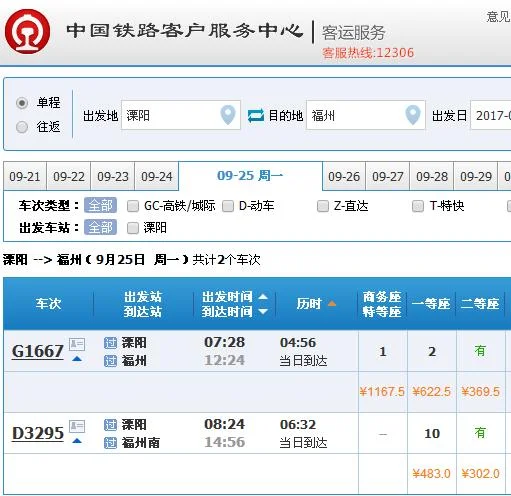Open G1667 ID card info icon
Image resolution: width=511 pixels, height=496 pixels.
pyautogui.click(x=77, y=344)
